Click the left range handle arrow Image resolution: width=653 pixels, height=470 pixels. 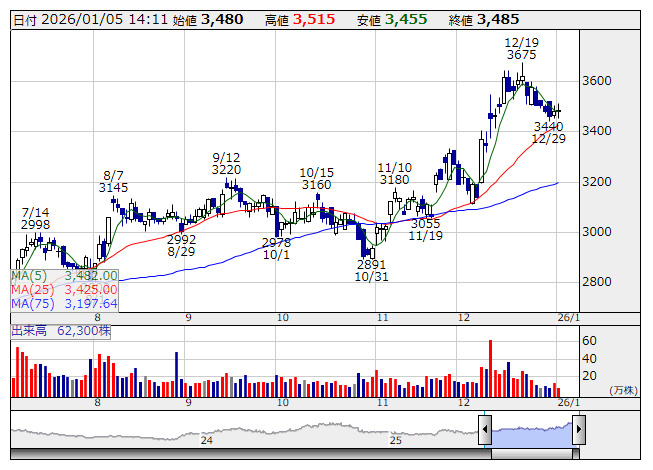(485, 429)
